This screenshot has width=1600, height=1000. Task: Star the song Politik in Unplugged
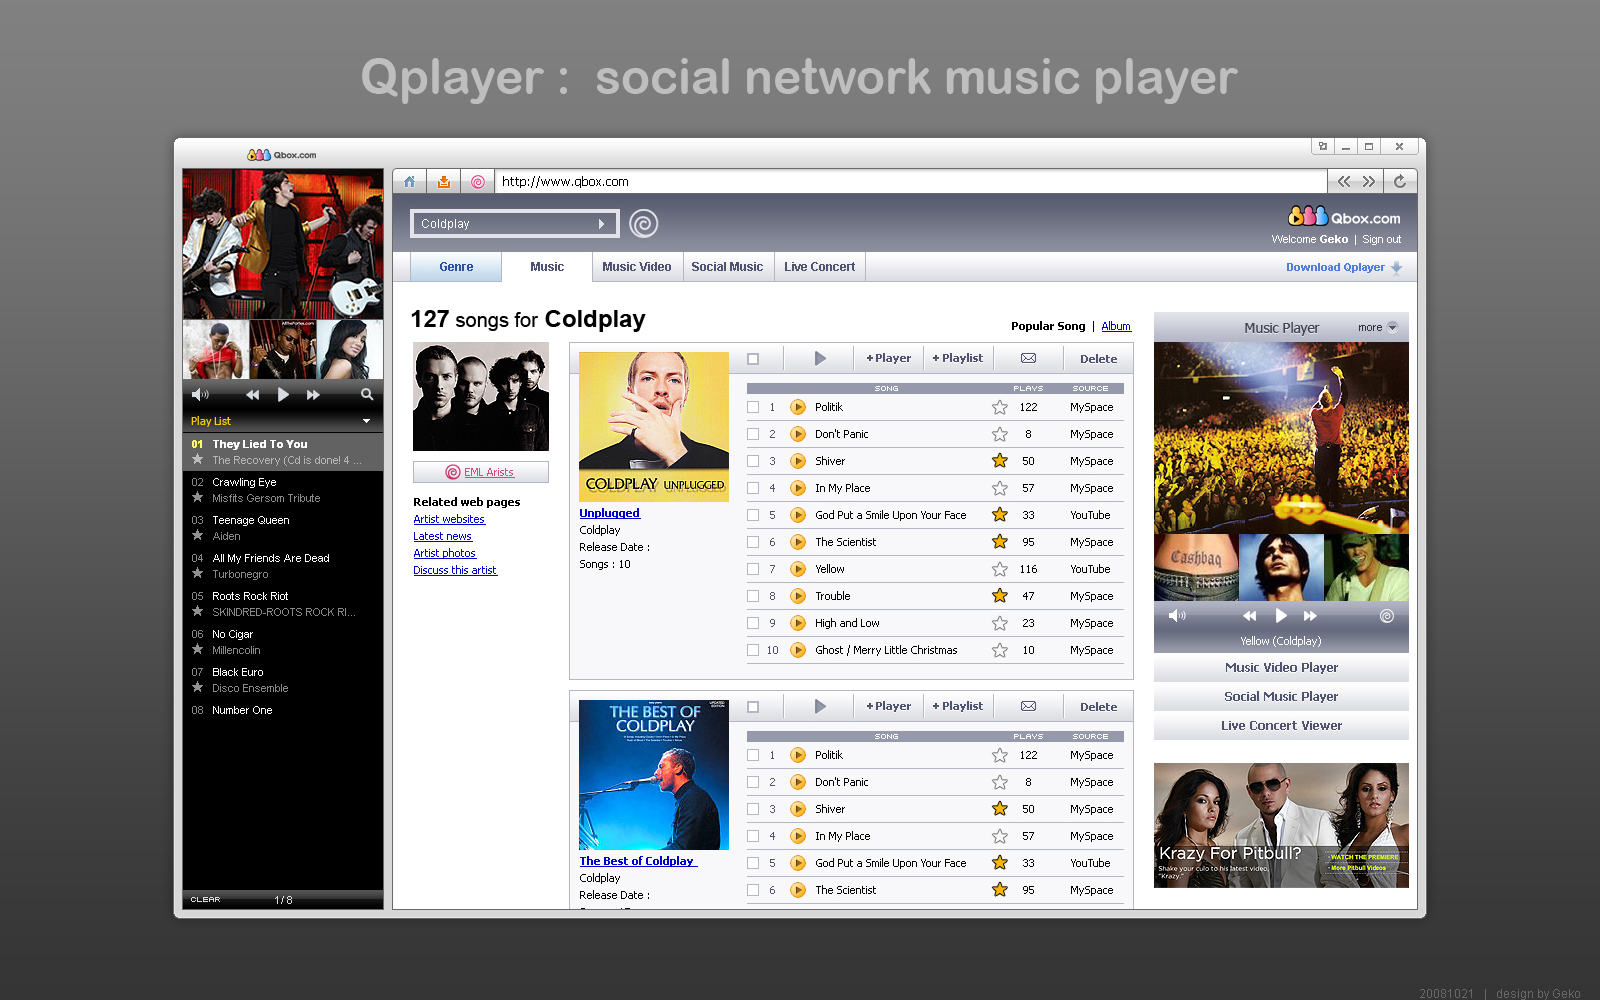pos(1000,407)
